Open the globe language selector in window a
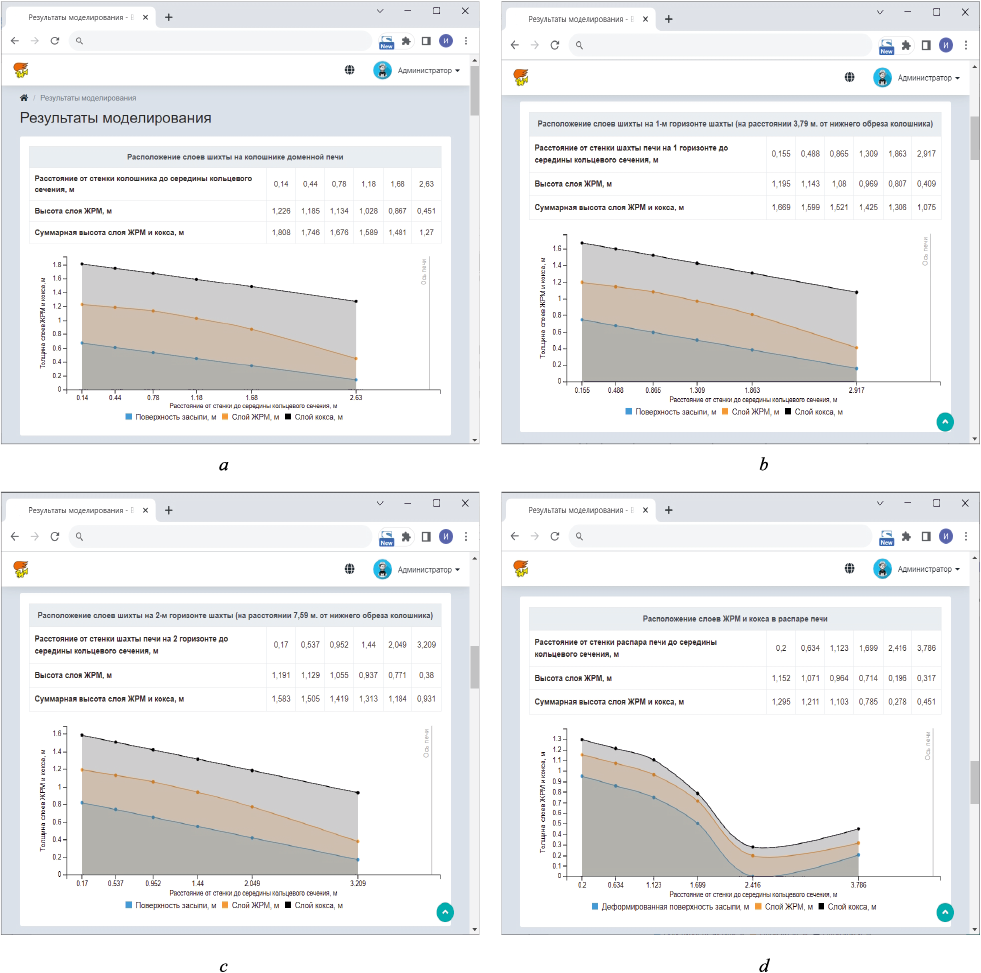 click(x=350, y=70)
